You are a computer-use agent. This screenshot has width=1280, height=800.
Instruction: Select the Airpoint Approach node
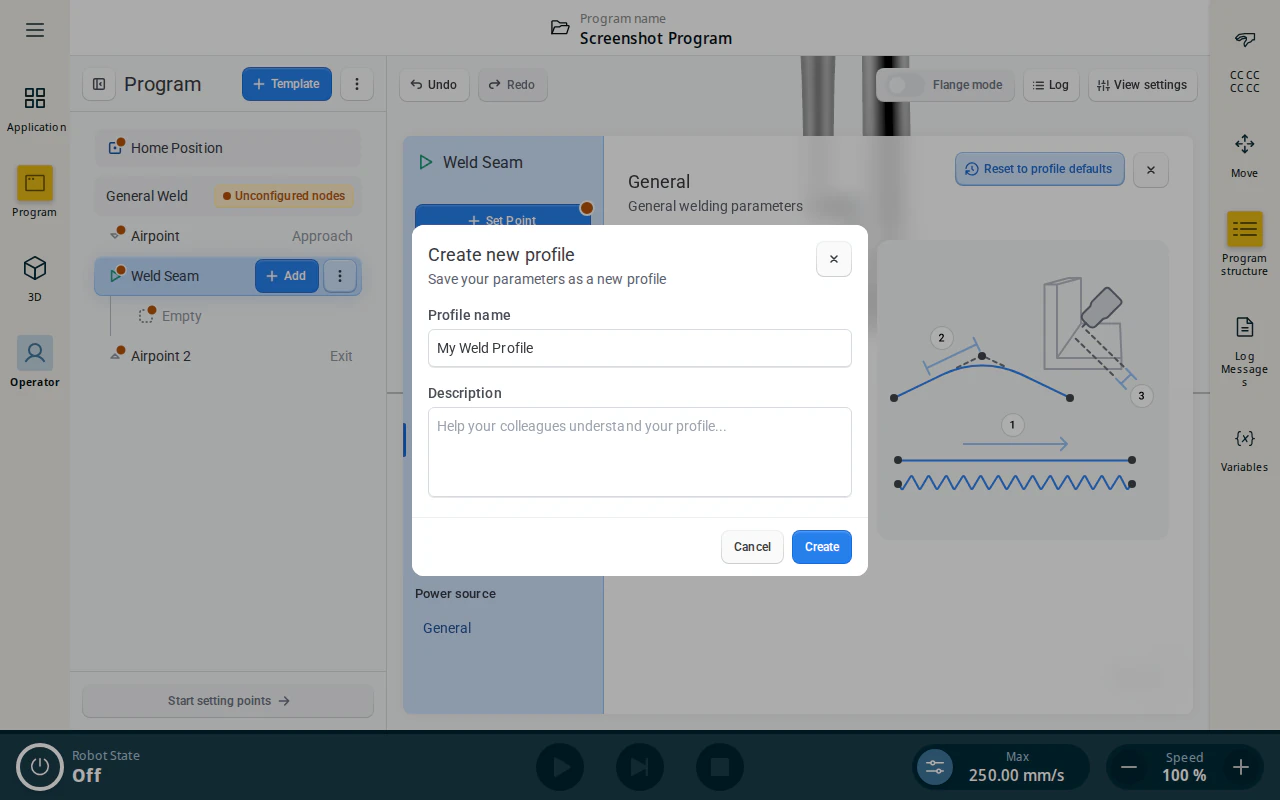[228, 236]
